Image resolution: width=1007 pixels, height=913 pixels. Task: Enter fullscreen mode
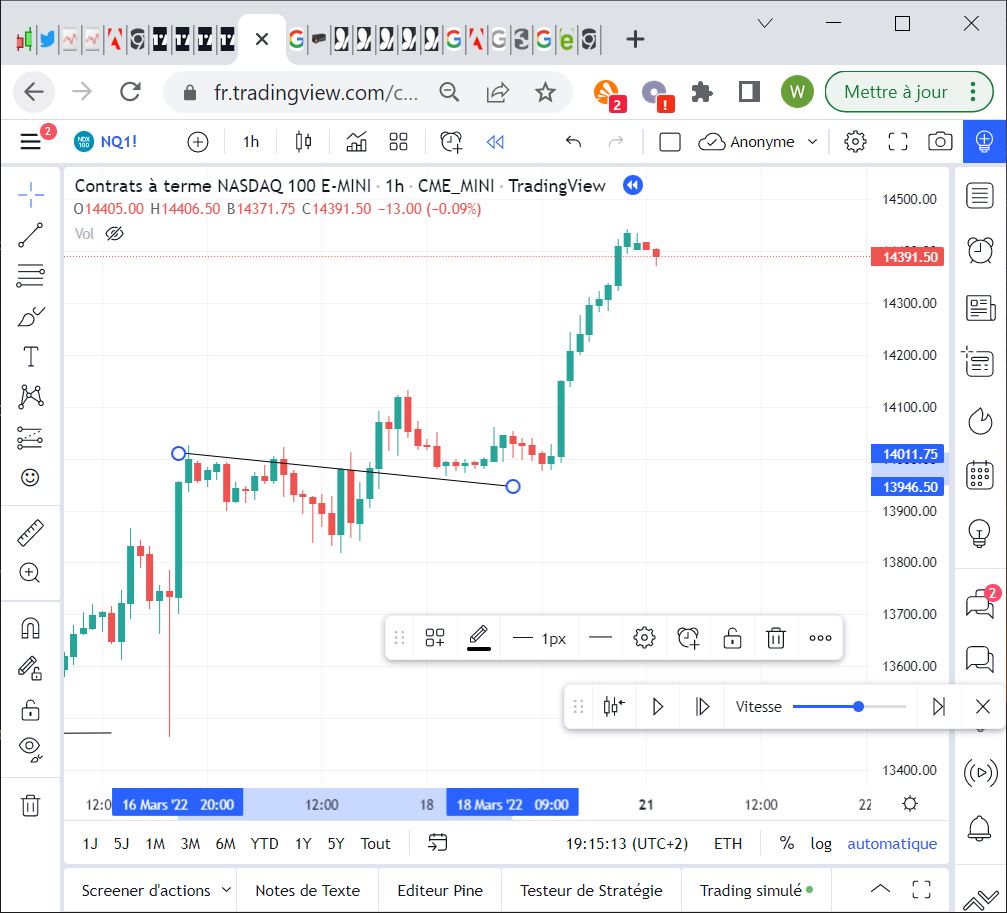tap(898, 142)
